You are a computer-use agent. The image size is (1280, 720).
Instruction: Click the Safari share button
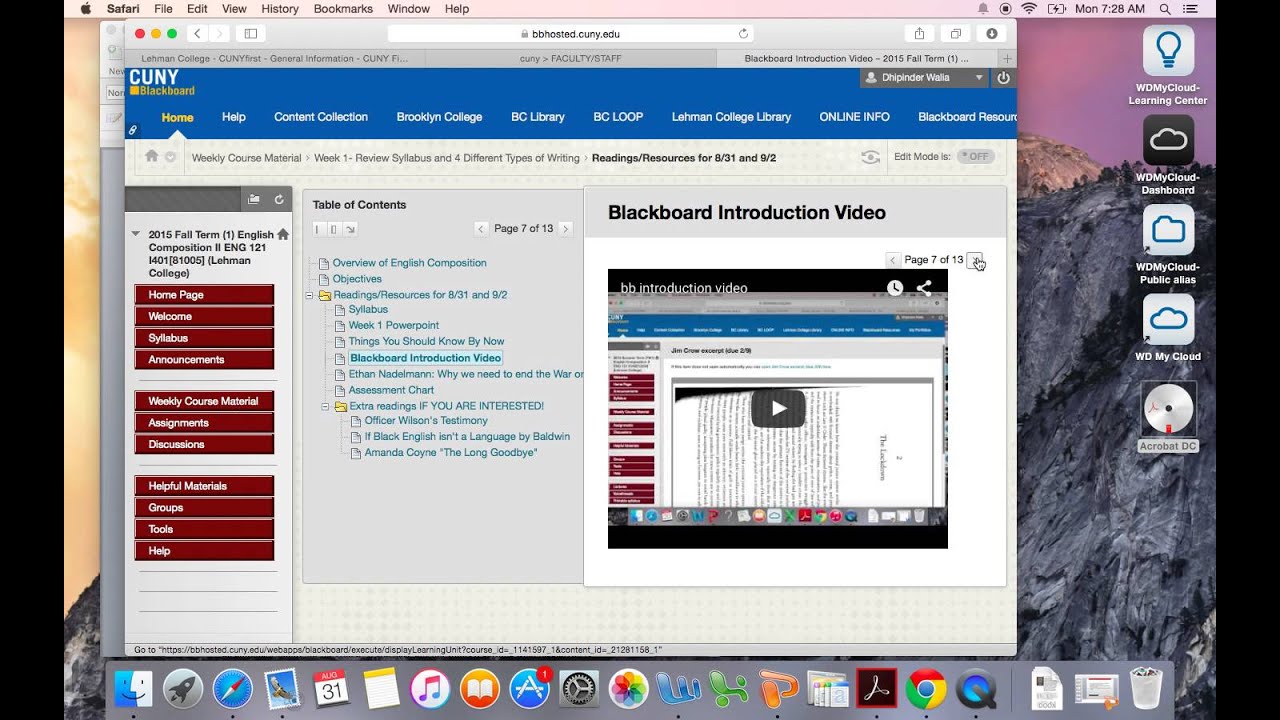[920, 33]
